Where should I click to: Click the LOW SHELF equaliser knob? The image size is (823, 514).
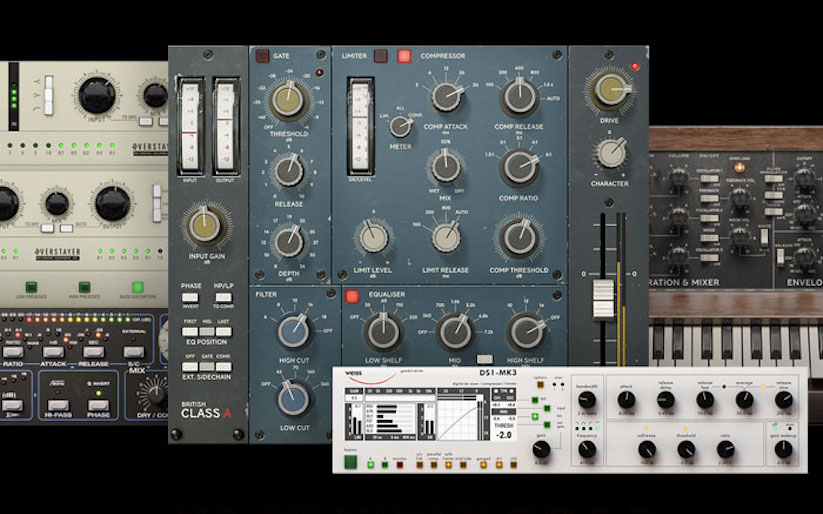383,332
